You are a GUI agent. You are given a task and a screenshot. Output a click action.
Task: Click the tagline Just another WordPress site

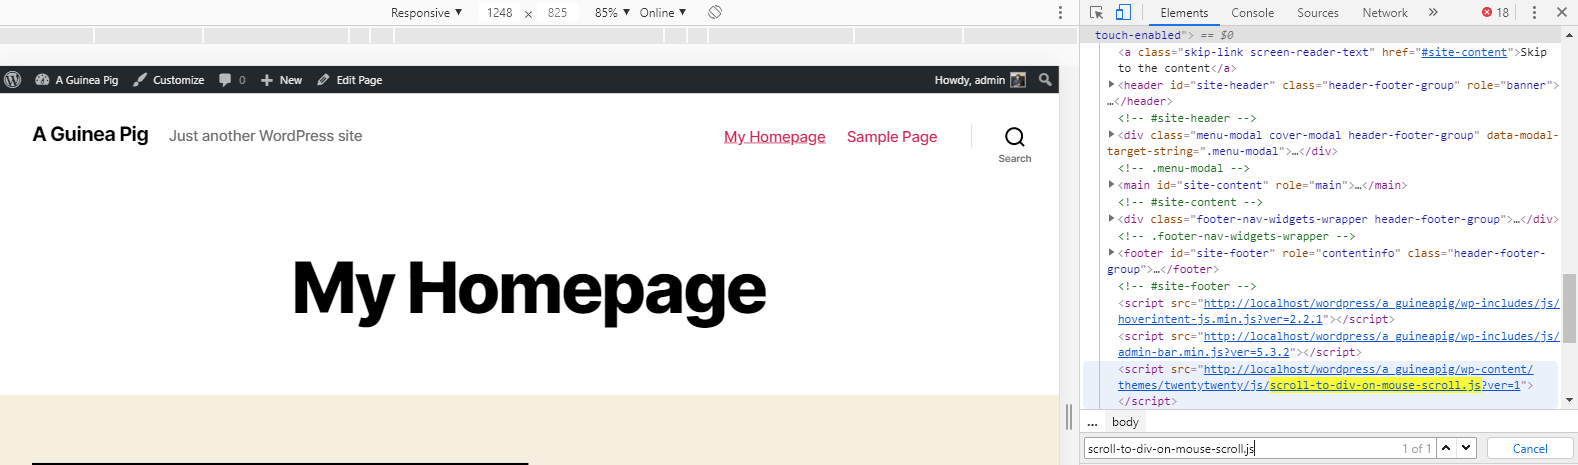pyautogui.click(x=266, y=136)
